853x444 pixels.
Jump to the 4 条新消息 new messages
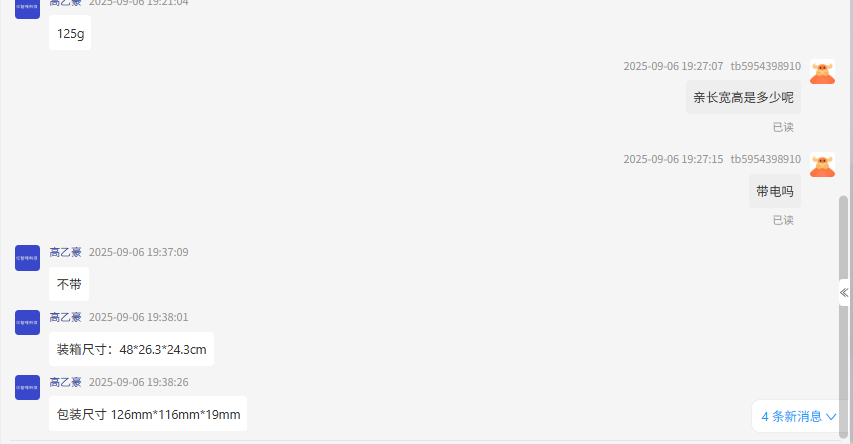click(791, 416)
